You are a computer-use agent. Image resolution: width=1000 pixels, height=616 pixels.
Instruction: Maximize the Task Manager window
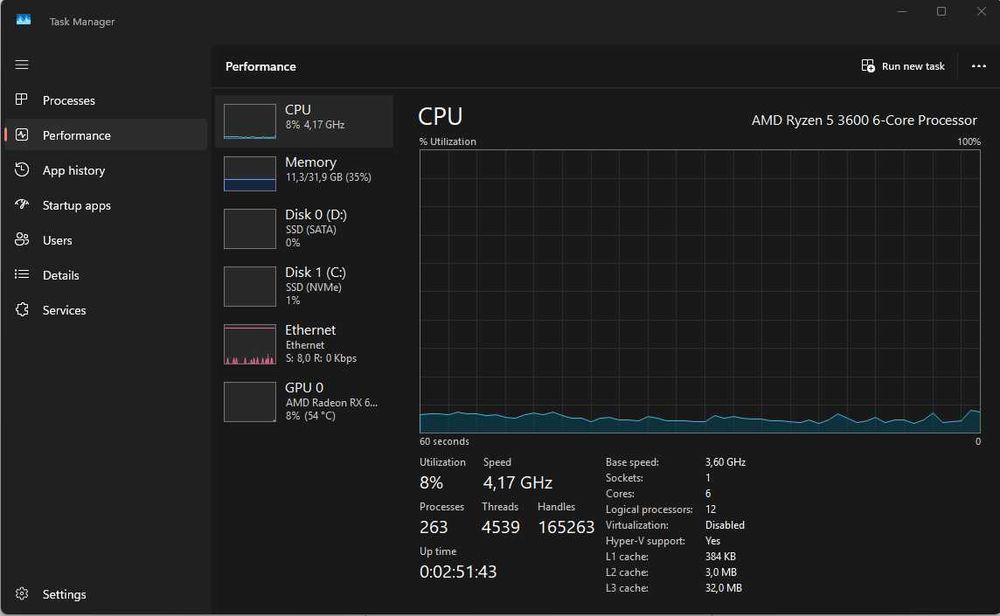coord(941,11)
